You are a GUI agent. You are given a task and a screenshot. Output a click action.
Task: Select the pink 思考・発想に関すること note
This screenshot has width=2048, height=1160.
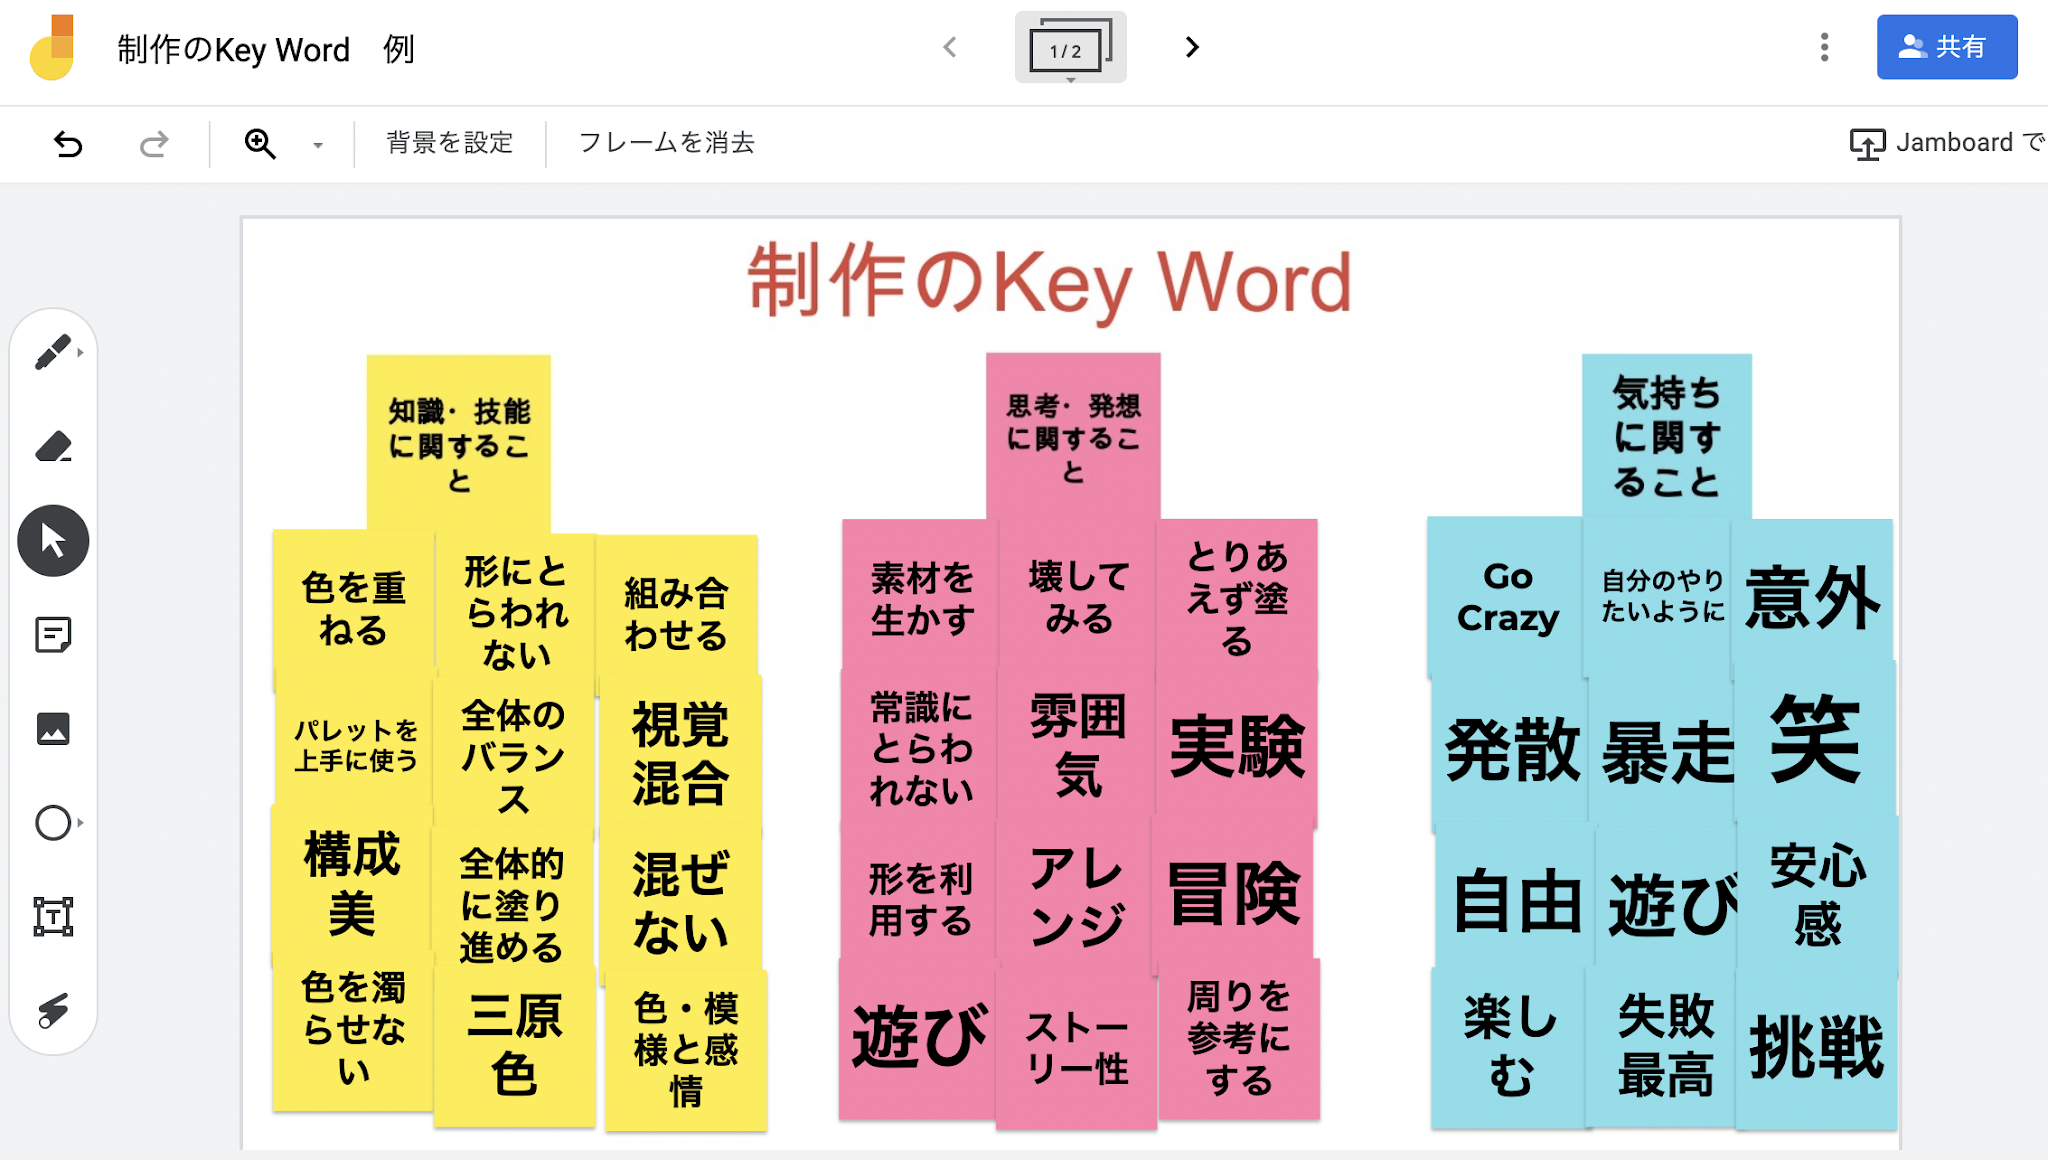click(1073, 437)
